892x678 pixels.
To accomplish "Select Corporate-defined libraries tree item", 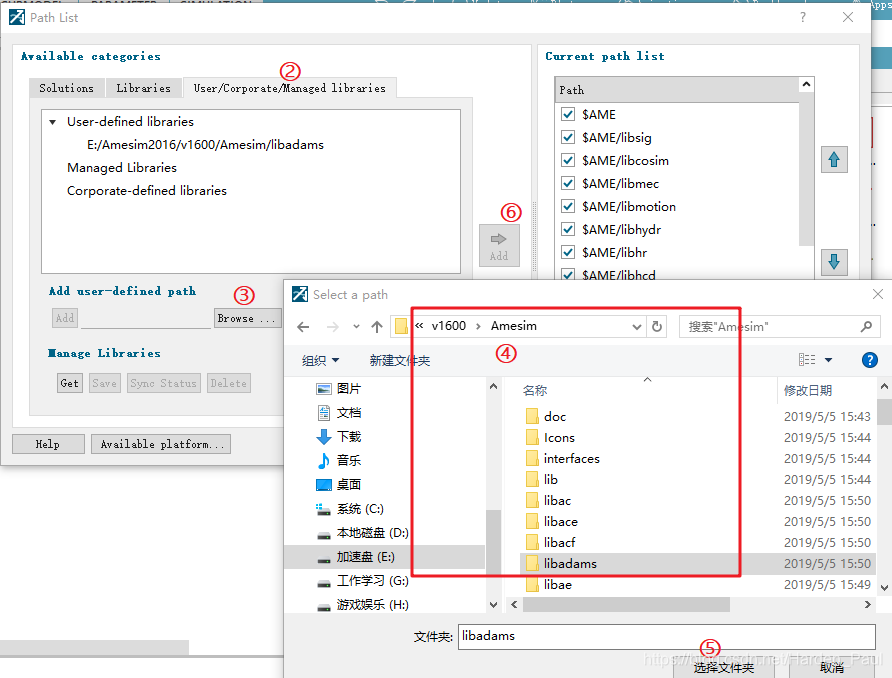I will click(147, 191).
